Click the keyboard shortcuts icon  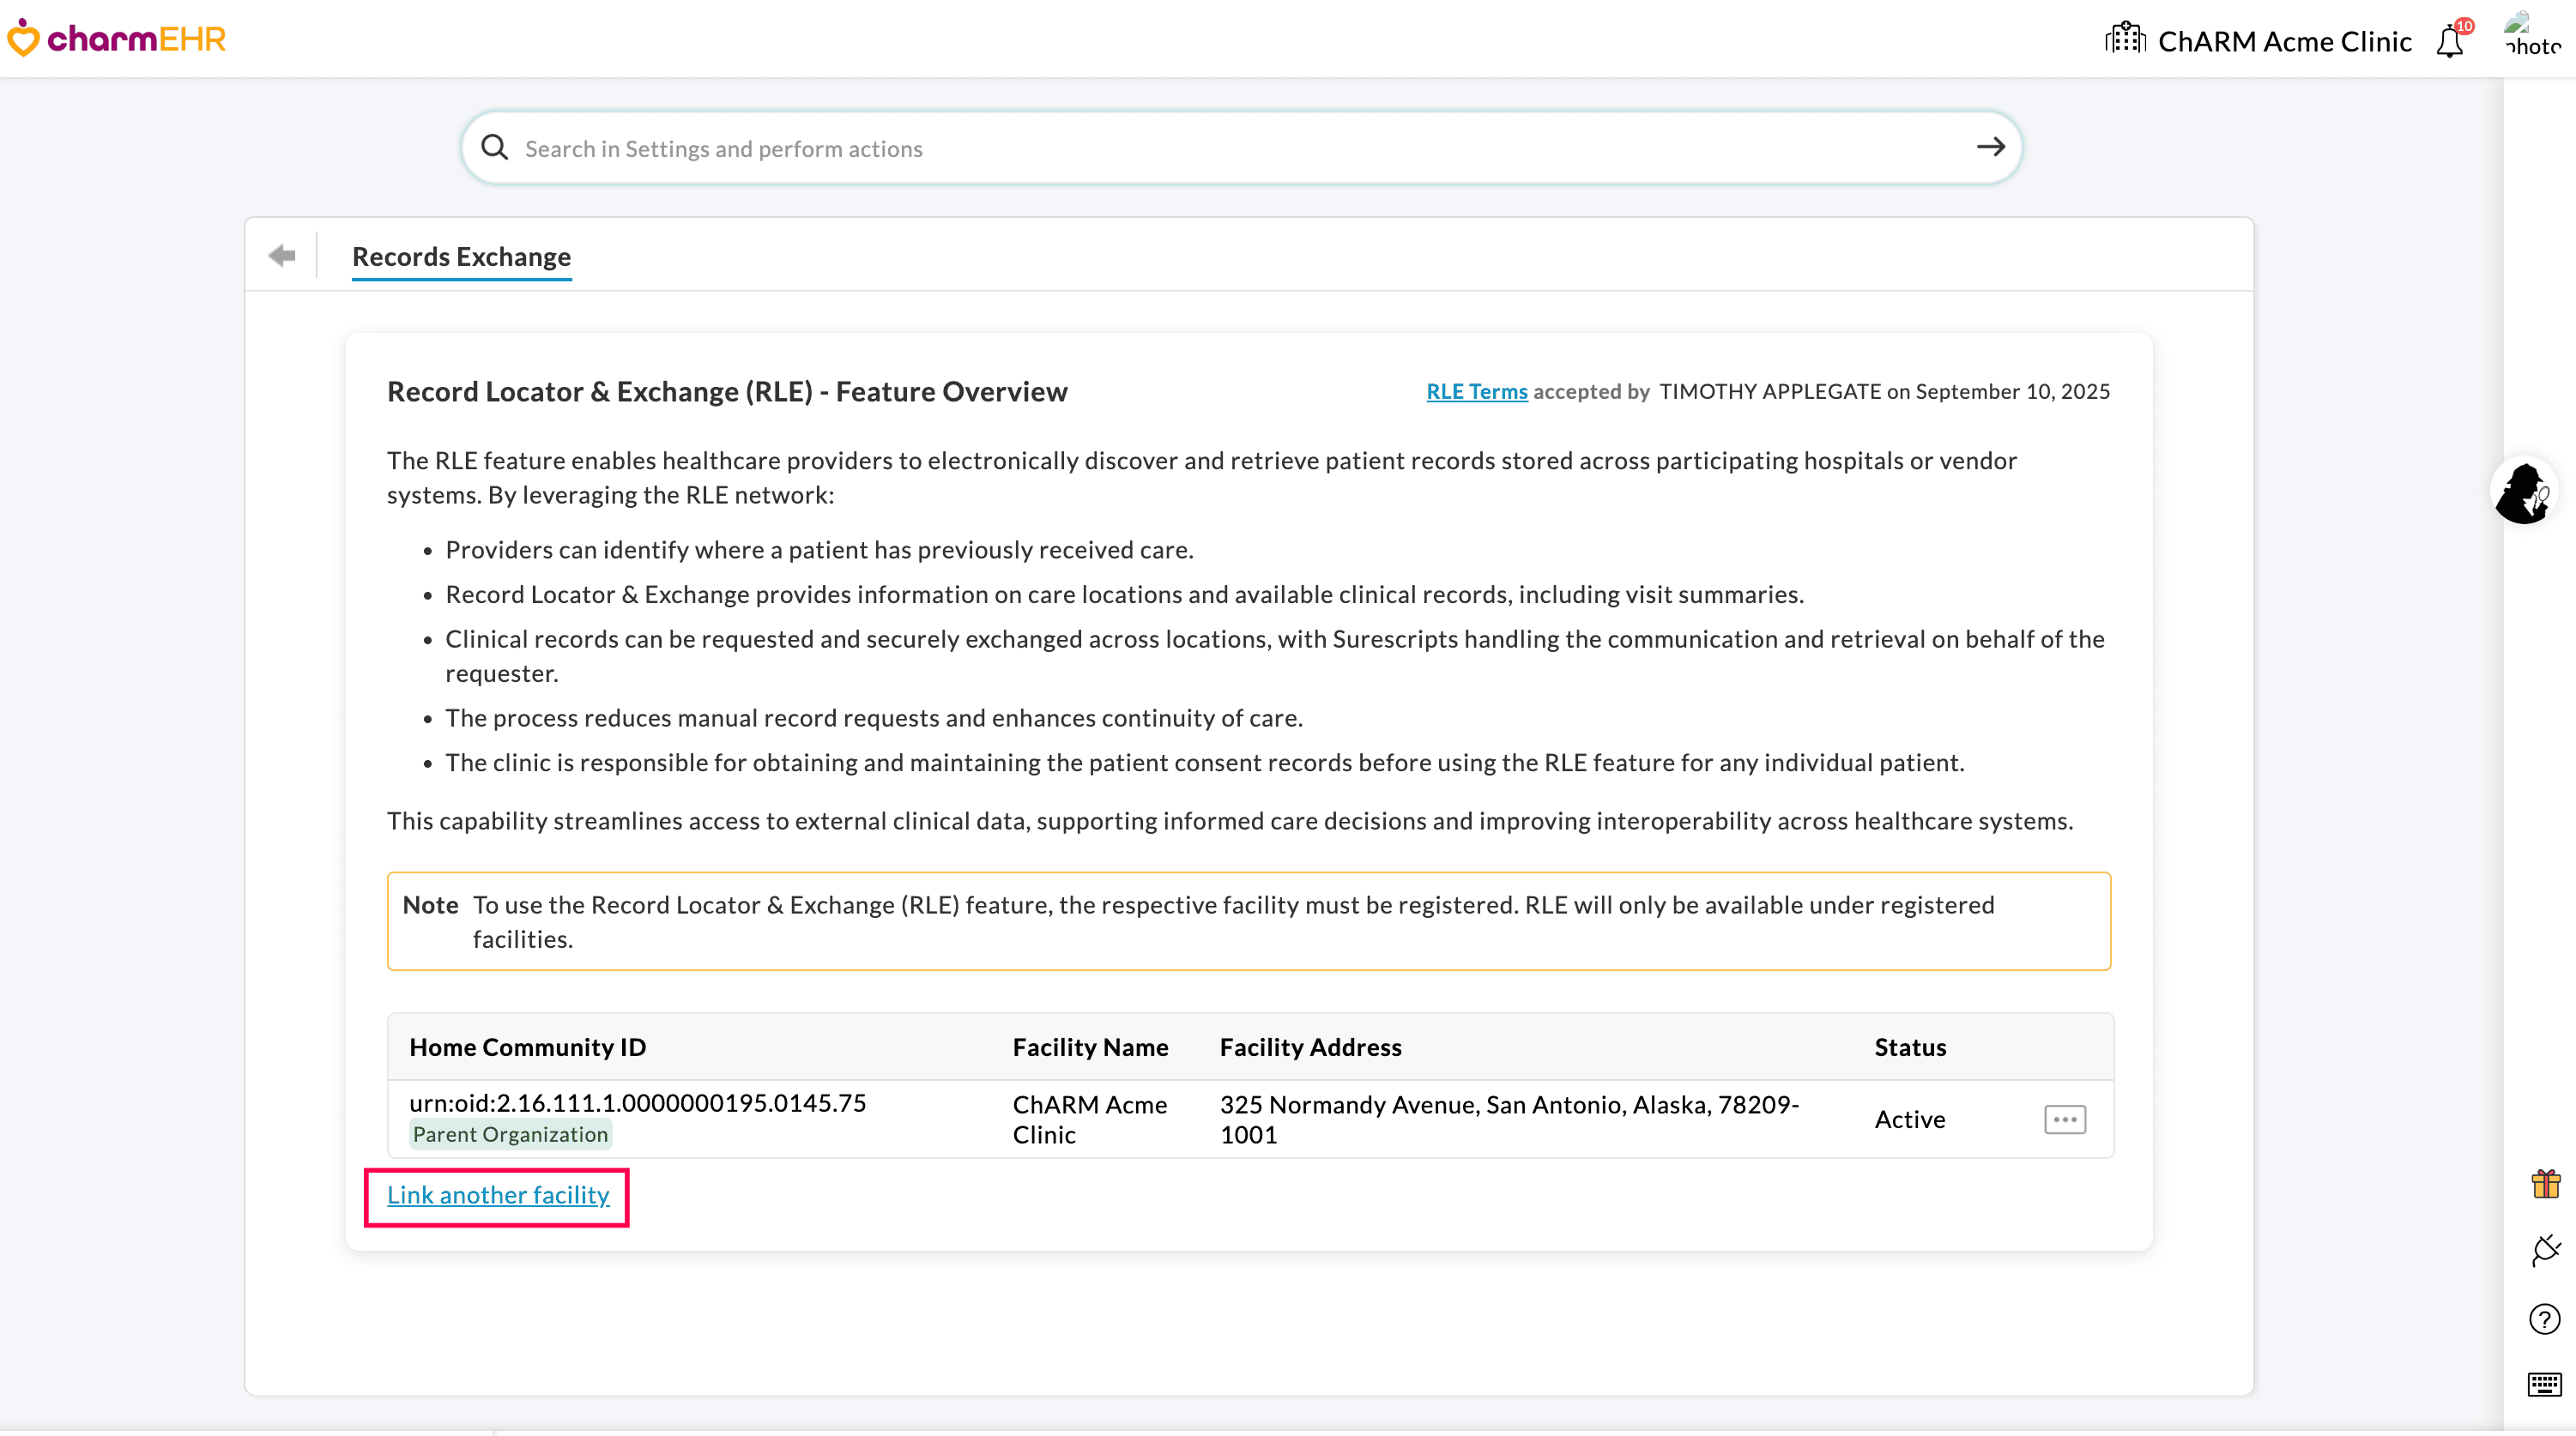tap(2544, 1384)
